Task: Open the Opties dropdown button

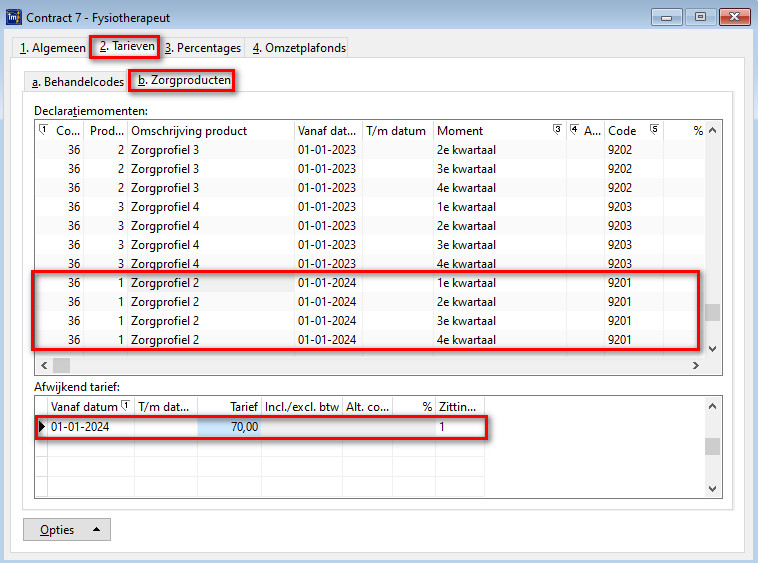Action: 66,529
